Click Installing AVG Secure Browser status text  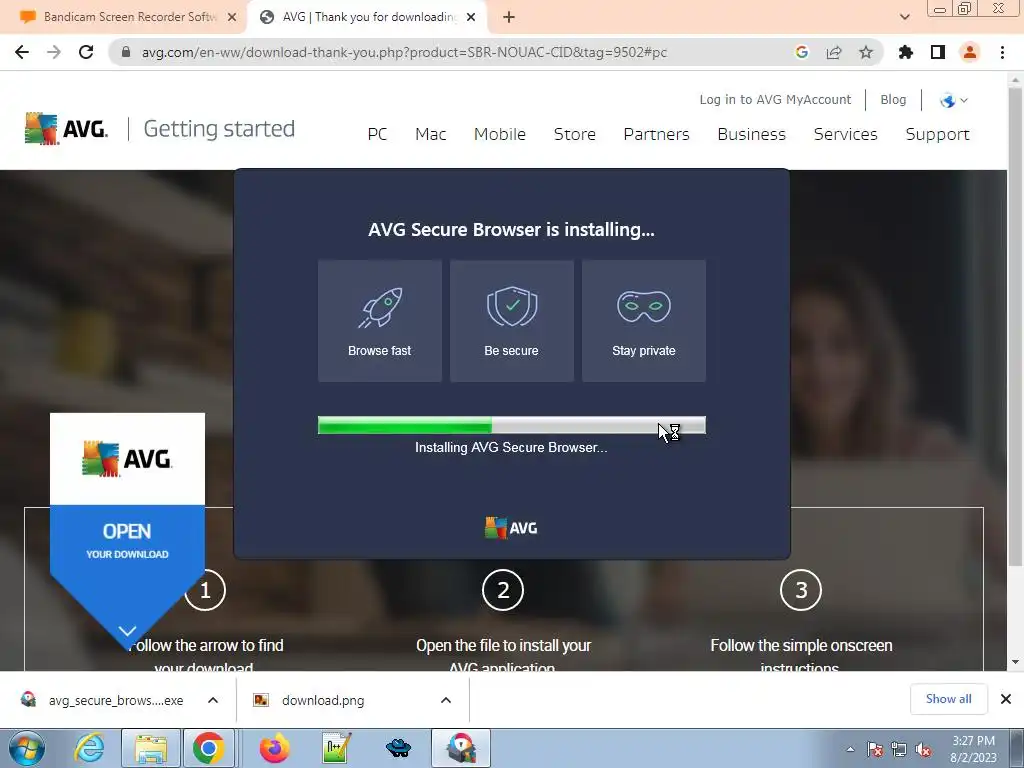click(x=511, y=448)
